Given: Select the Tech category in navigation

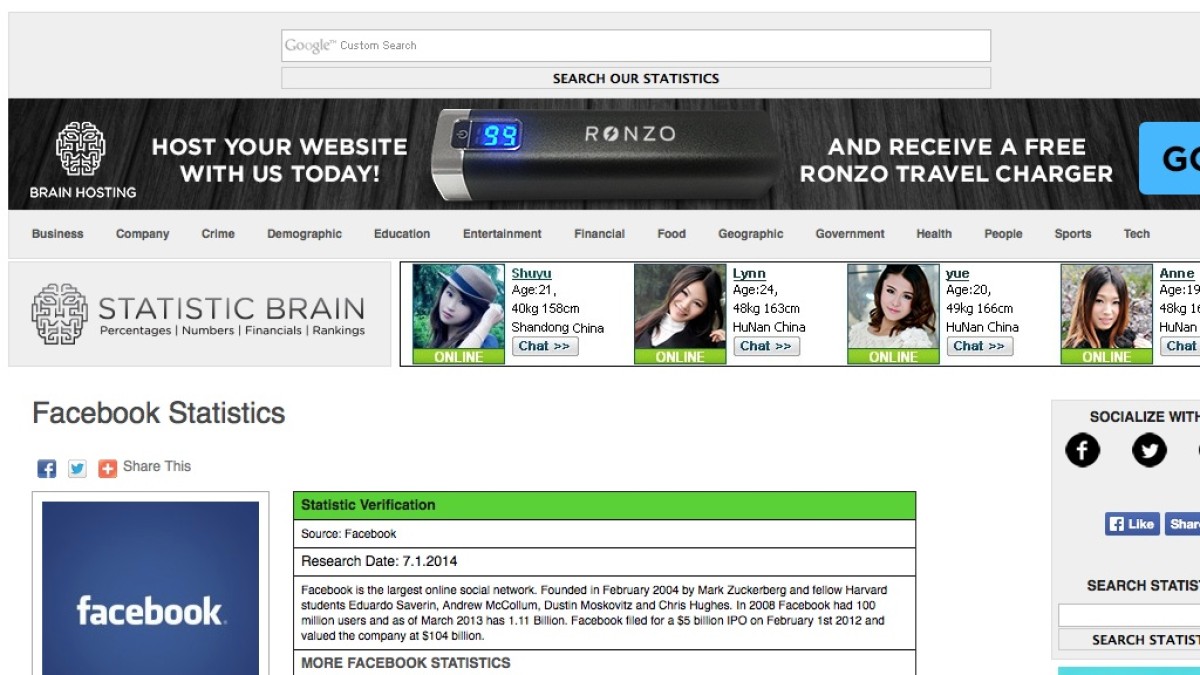Looking at the screenshot, I should (x=1136, y=234).
